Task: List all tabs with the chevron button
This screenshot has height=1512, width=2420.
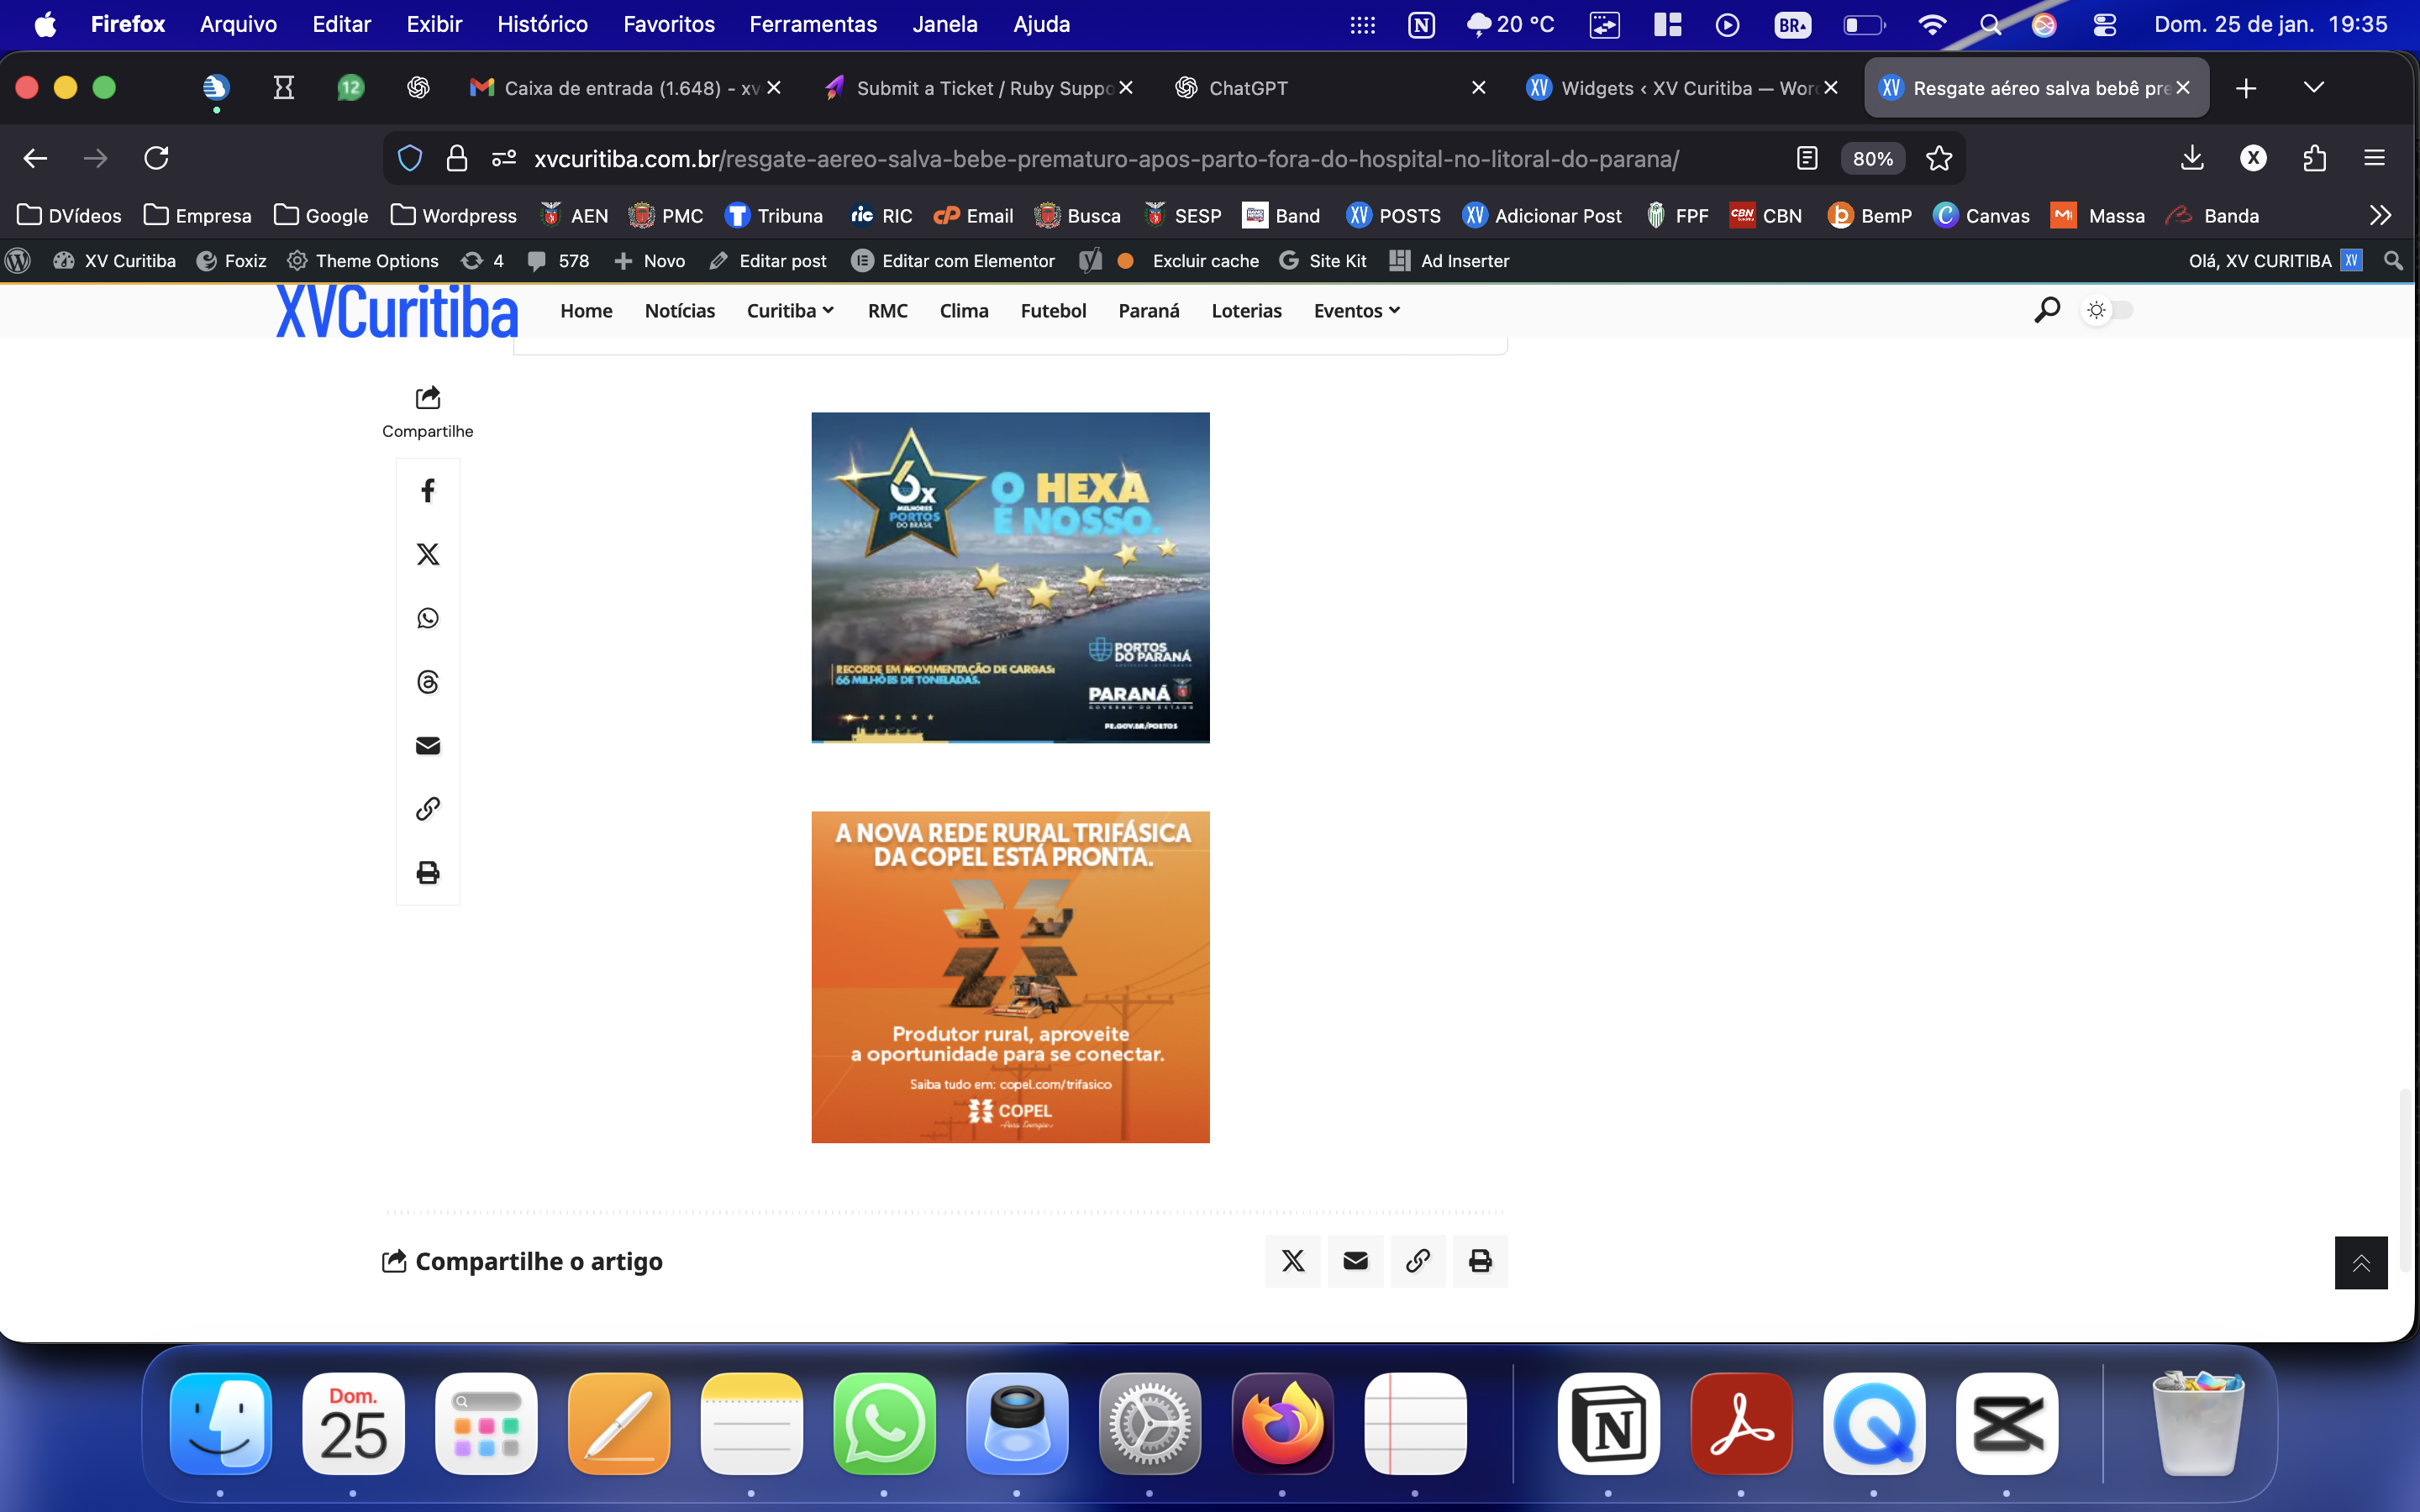Action: pyautogui.click(x=2313, y=88)
